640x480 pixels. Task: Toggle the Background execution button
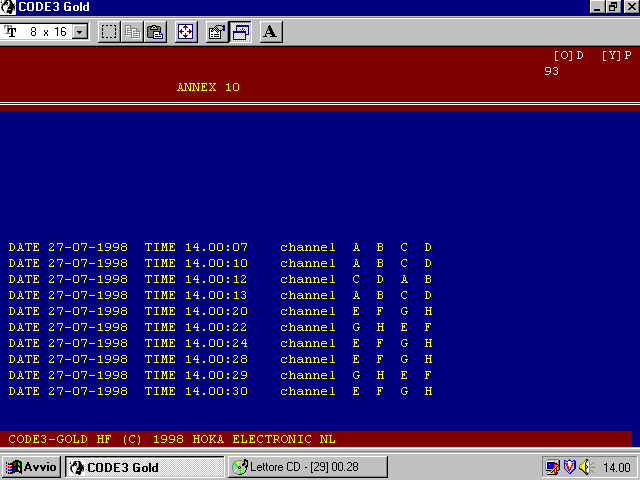pyautogui.click(x=240, y=32)
